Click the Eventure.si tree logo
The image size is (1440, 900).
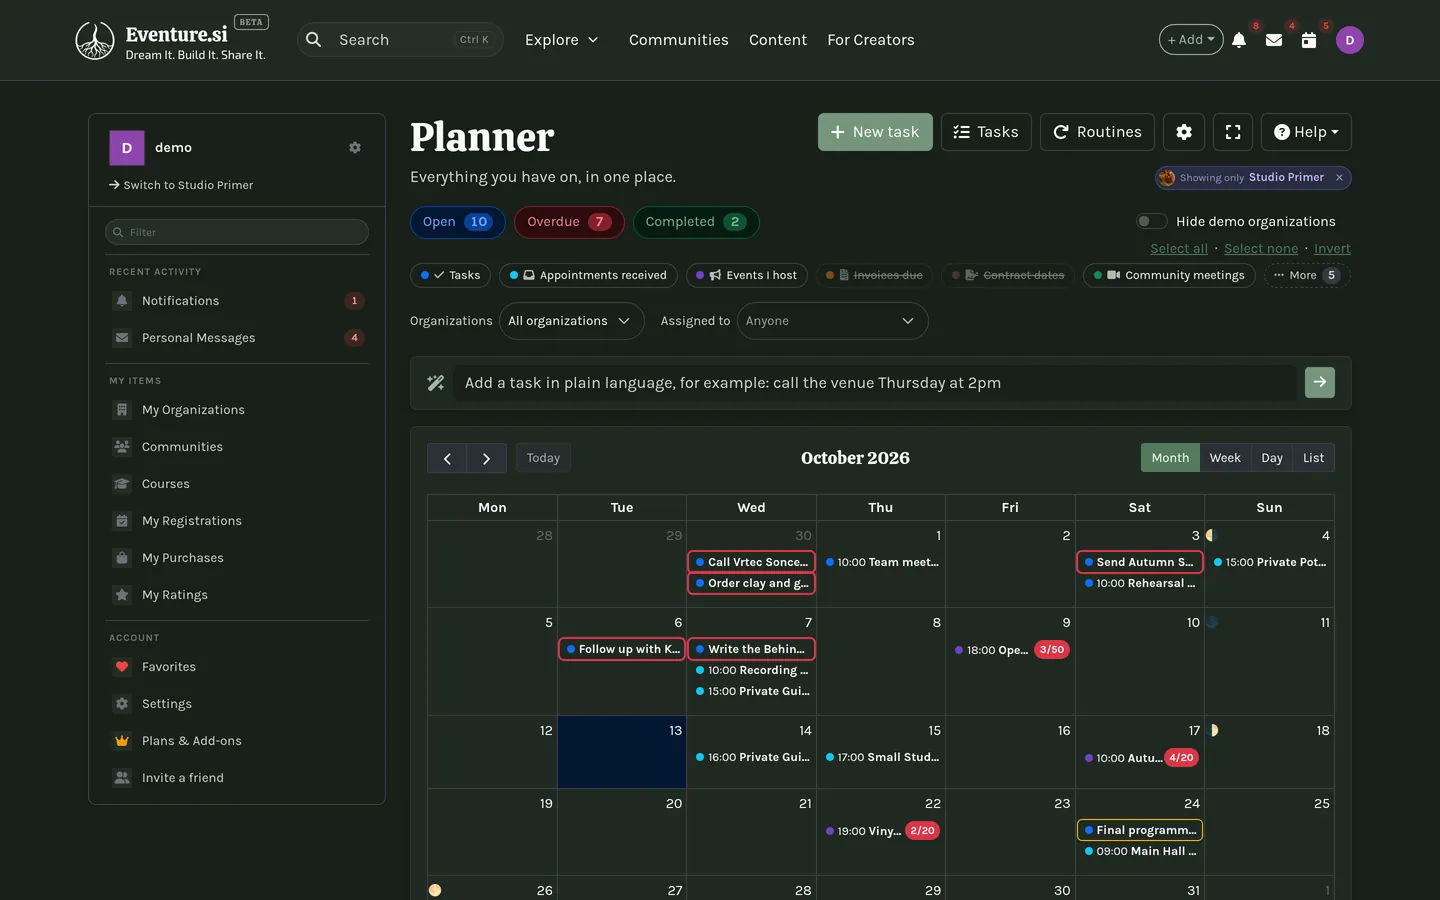click(x=95, y=41)
